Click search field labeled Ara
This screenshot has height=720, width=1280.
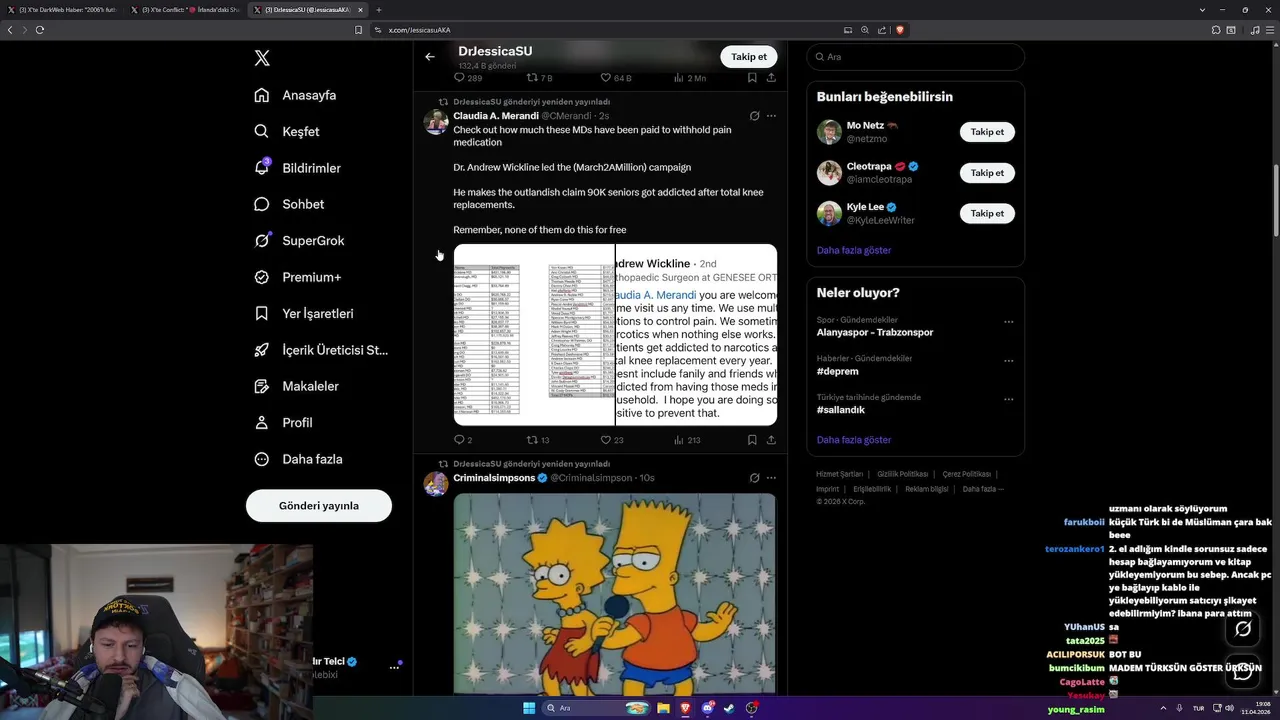[915, 57]
